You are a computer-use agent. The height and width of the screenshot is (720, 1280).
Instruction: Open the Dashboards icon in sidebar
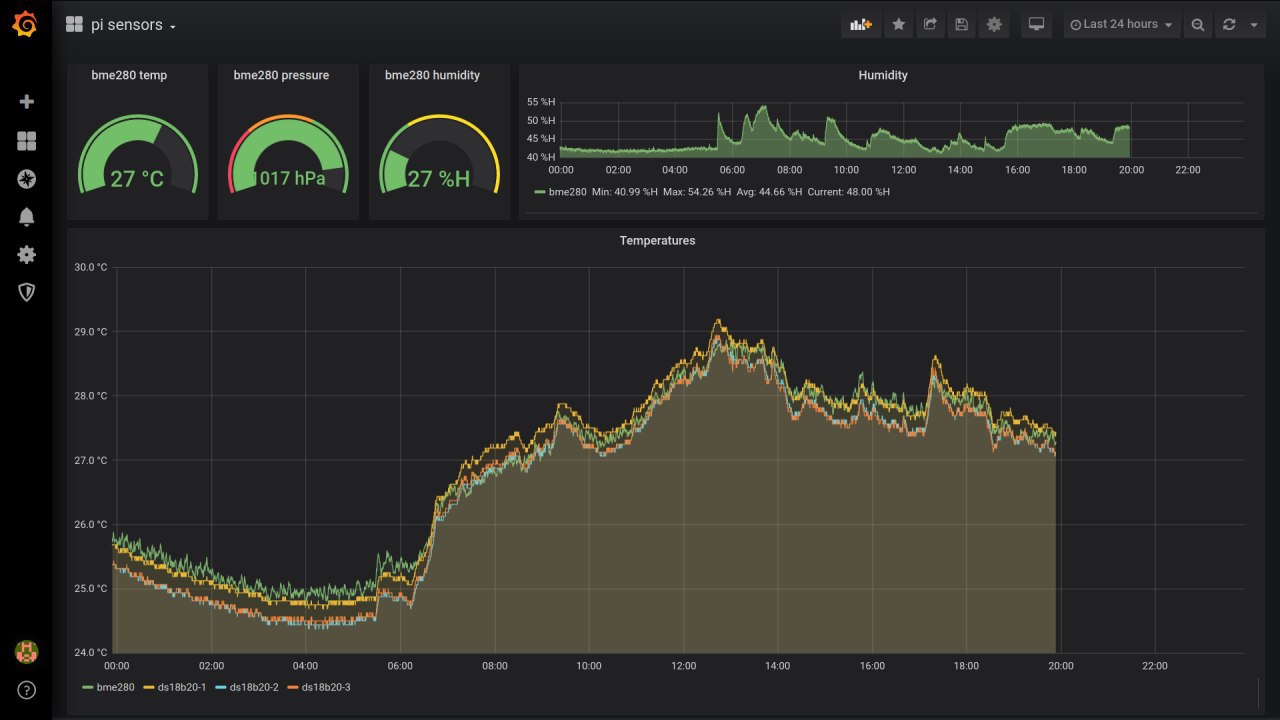tap(27, 141)
